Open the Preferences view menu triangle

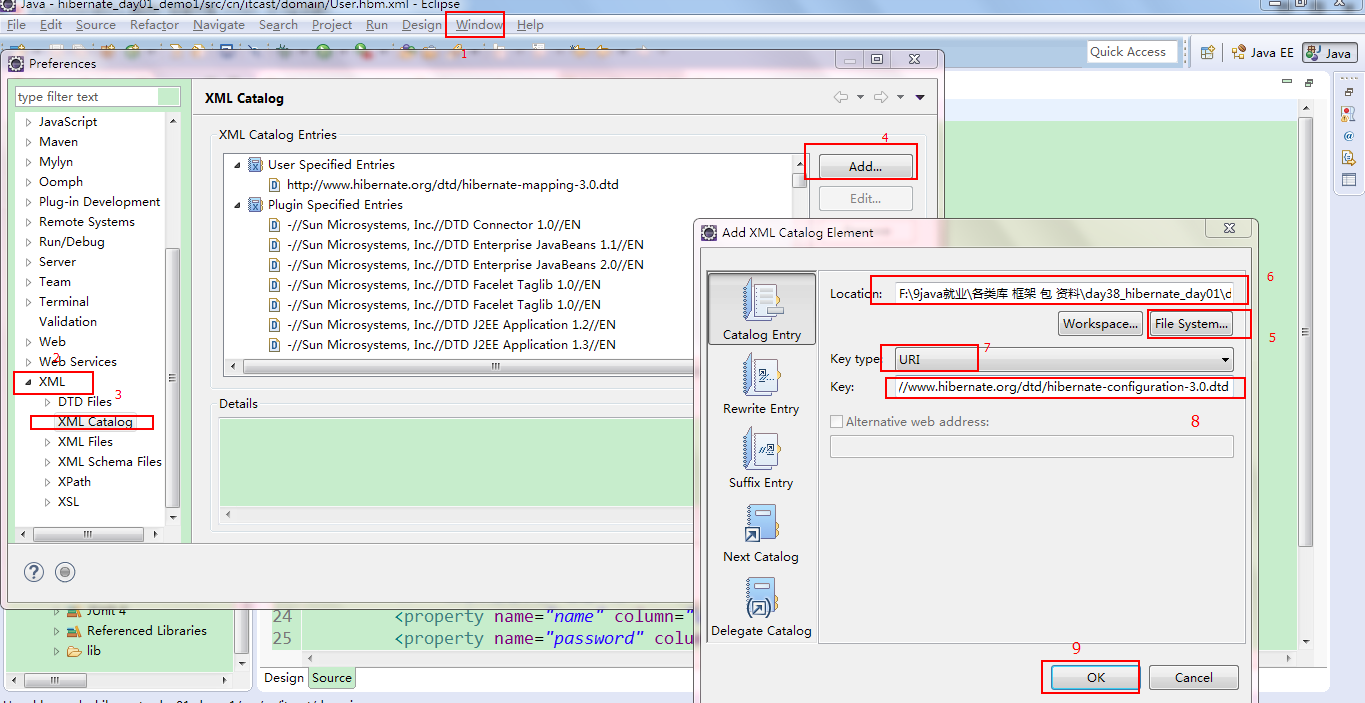tap(920, 97)
